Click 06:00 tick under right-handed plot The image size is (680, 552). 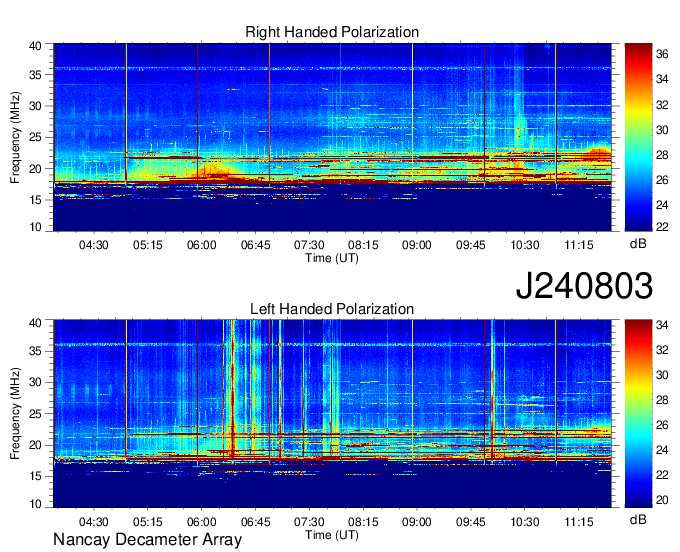[x=202, y=245]
